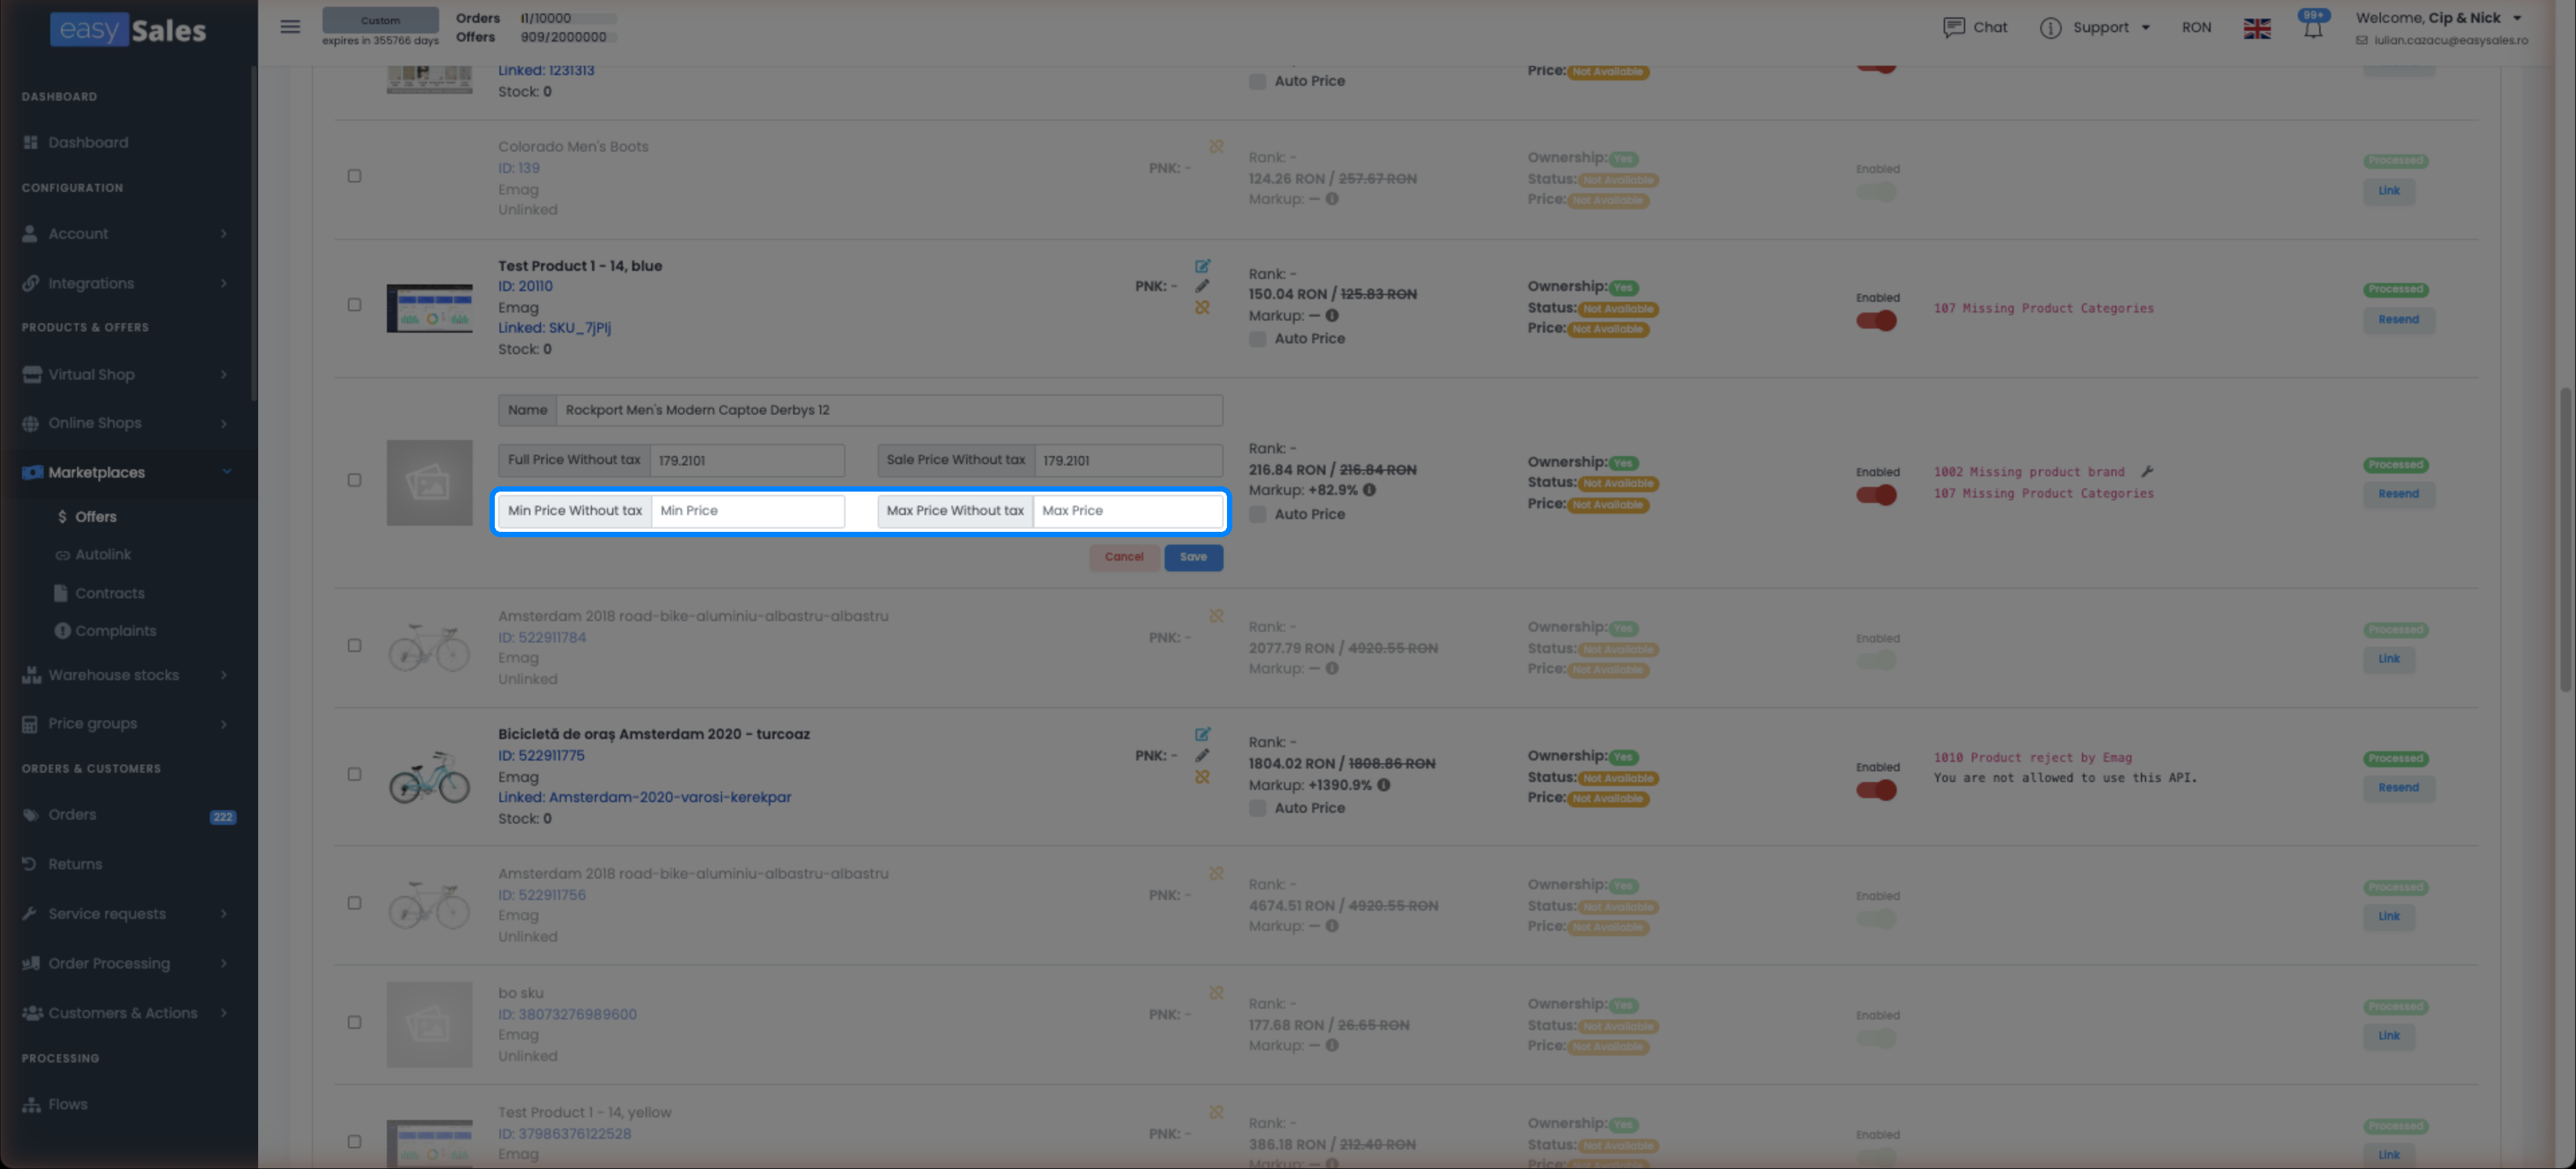Expand the Virtual Shop menu
2576x1169 pixels.
(x=127, y=375)
